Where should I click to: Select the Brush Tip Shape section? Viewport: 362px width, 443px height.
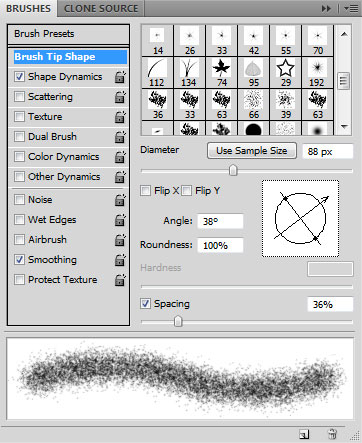[70, 57]
